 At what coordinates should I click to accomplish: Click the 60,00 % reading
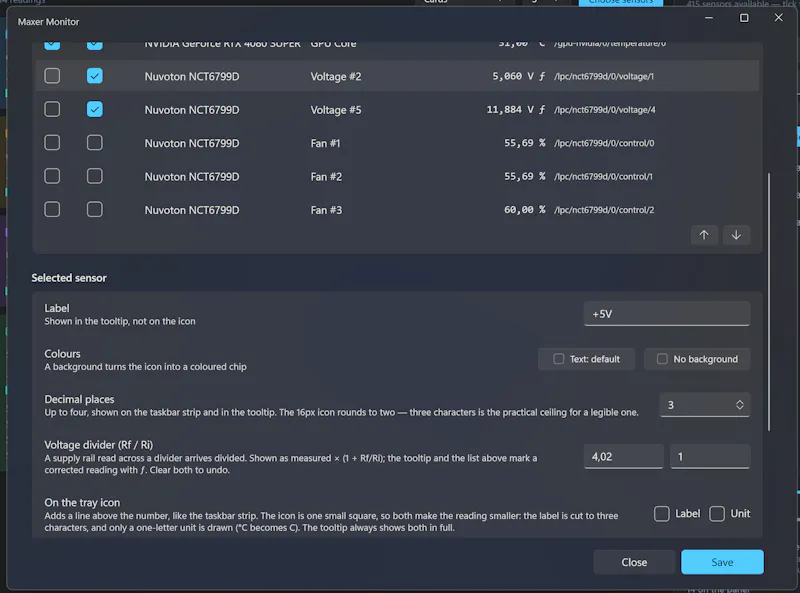pos(524,210)
